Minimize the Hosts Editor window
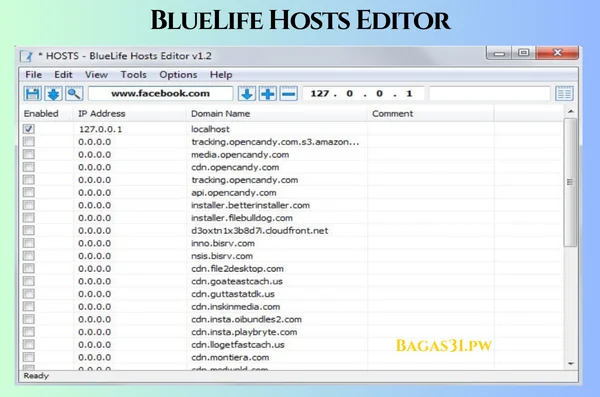The width and height of the screenshot is (600, 397). click(x=499, y=53)
